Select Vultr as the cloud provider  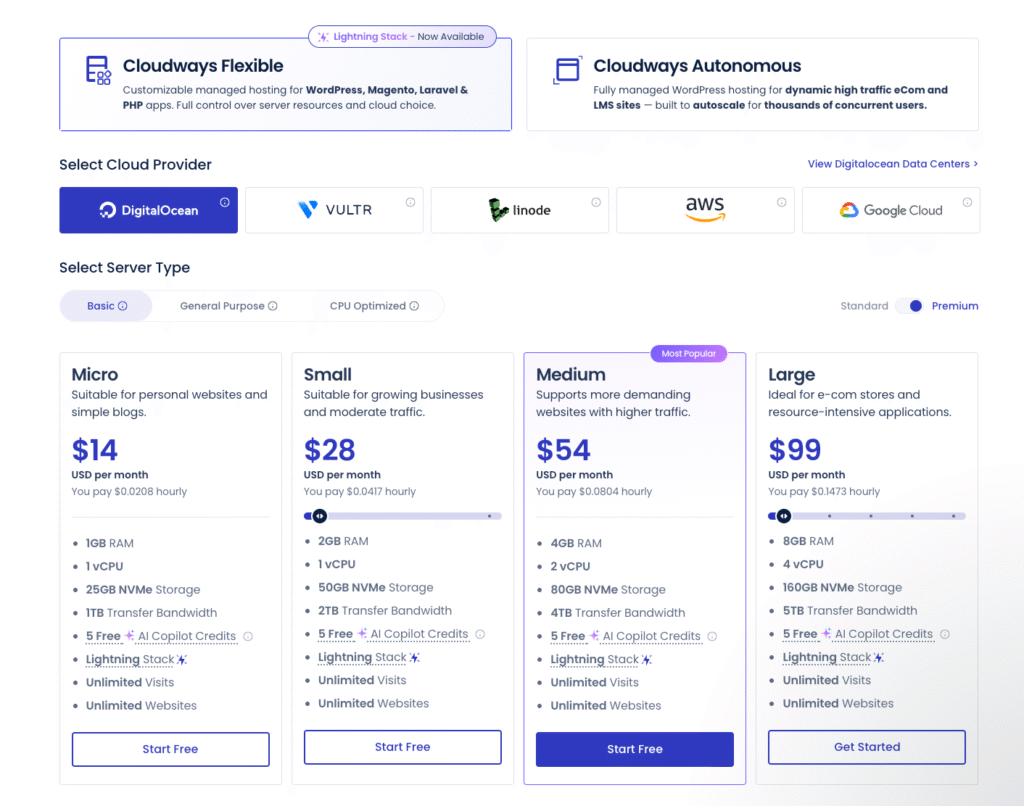pyautogui.click(x=333, y=210)
